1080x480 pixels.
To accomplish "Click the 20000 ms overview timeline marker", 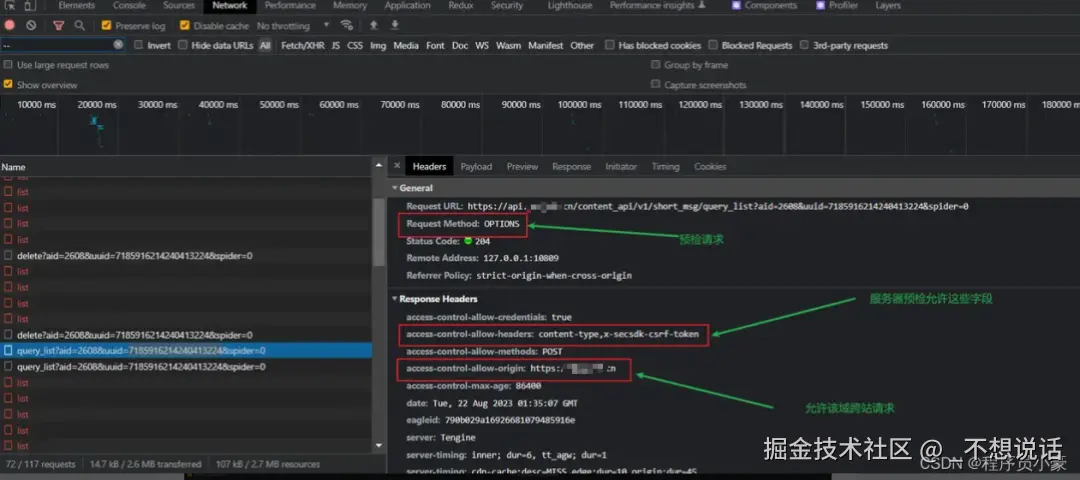I will click(97, 105).
